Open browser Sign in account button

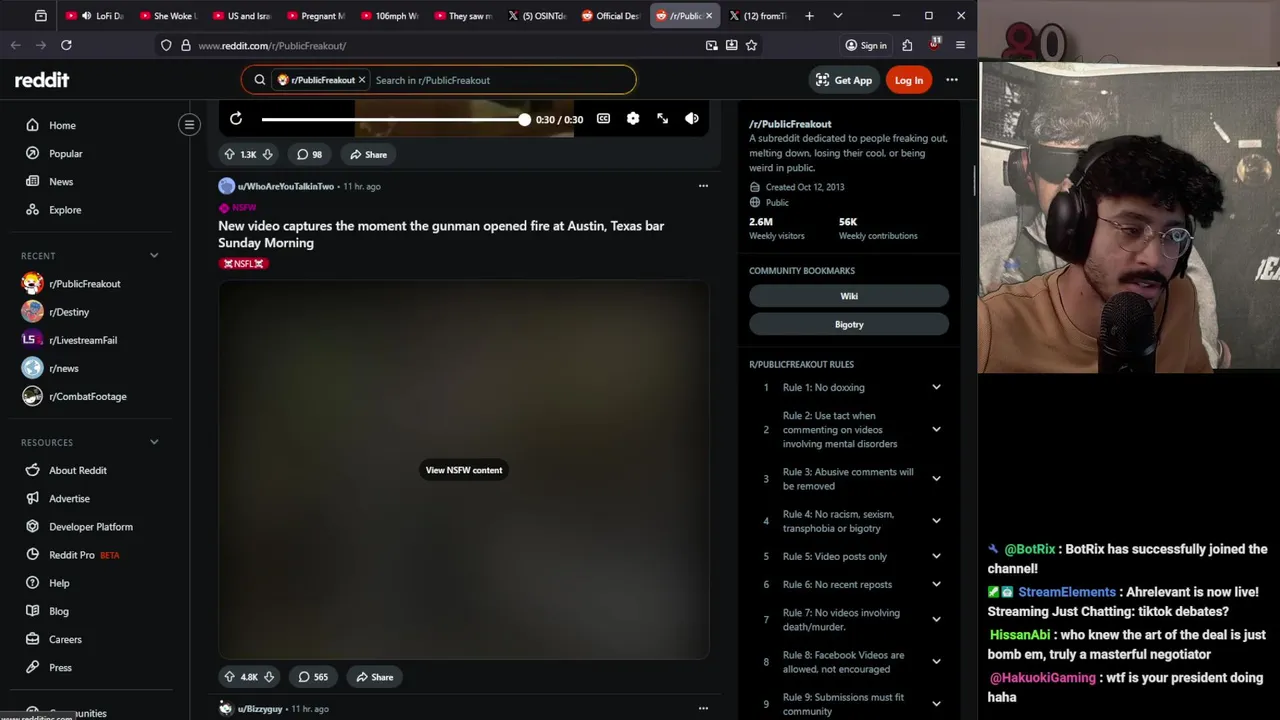tap(866, 45)
